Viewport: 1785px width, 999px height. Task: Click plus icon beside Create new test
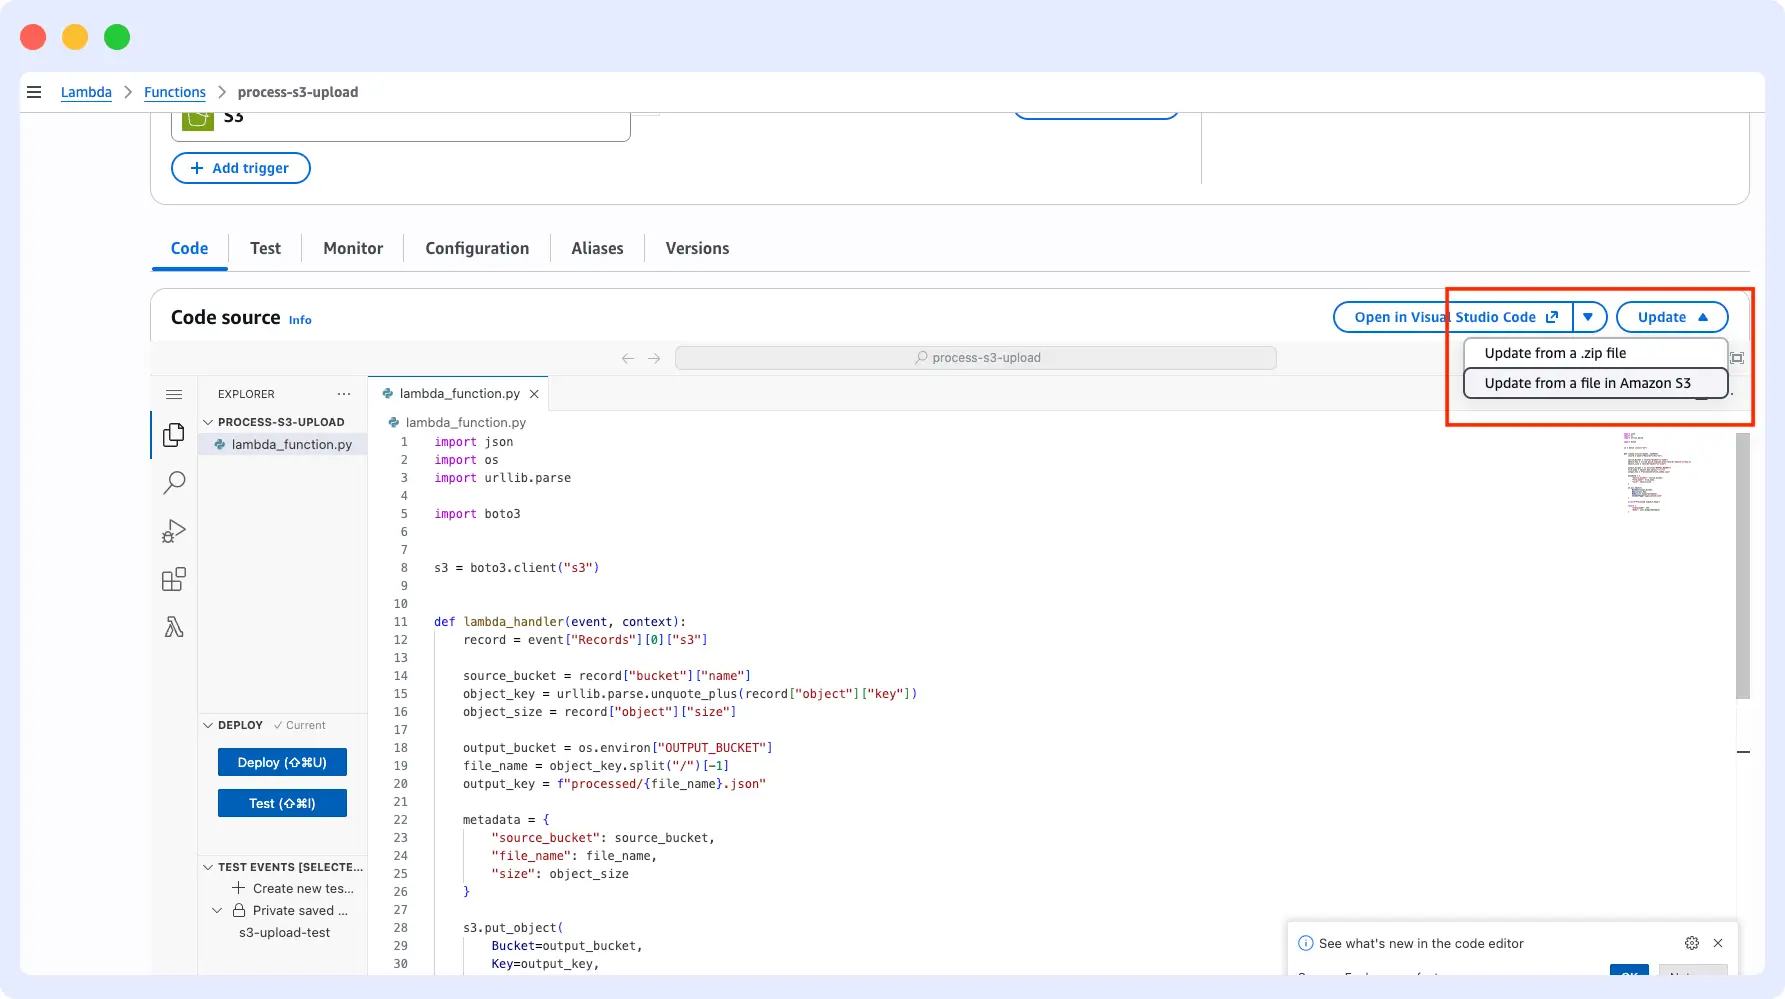pos(238,888)
